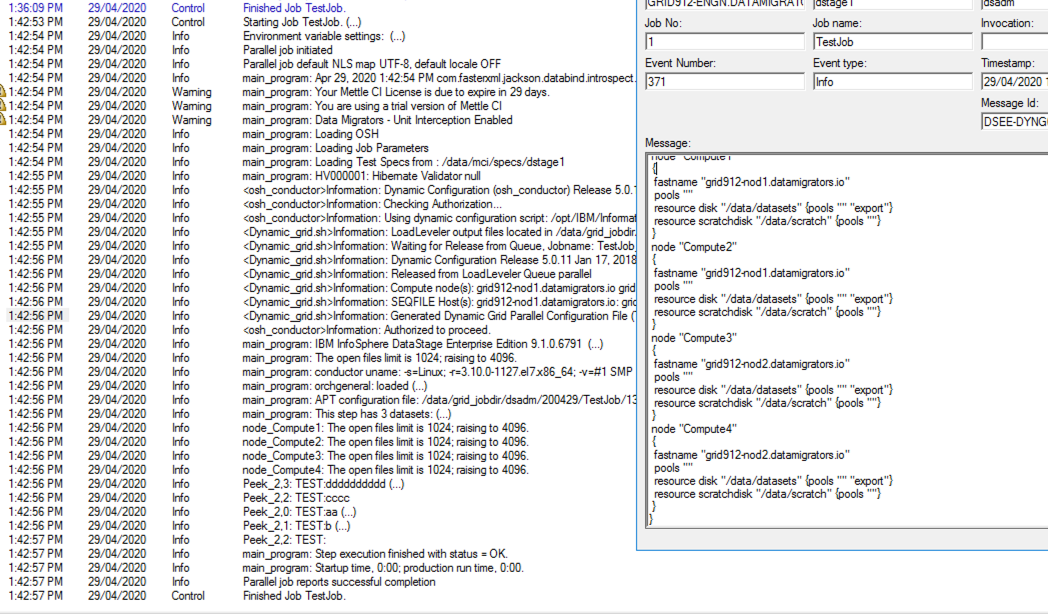Select the 'Parallel job initiated' log row

pos(288,50)
